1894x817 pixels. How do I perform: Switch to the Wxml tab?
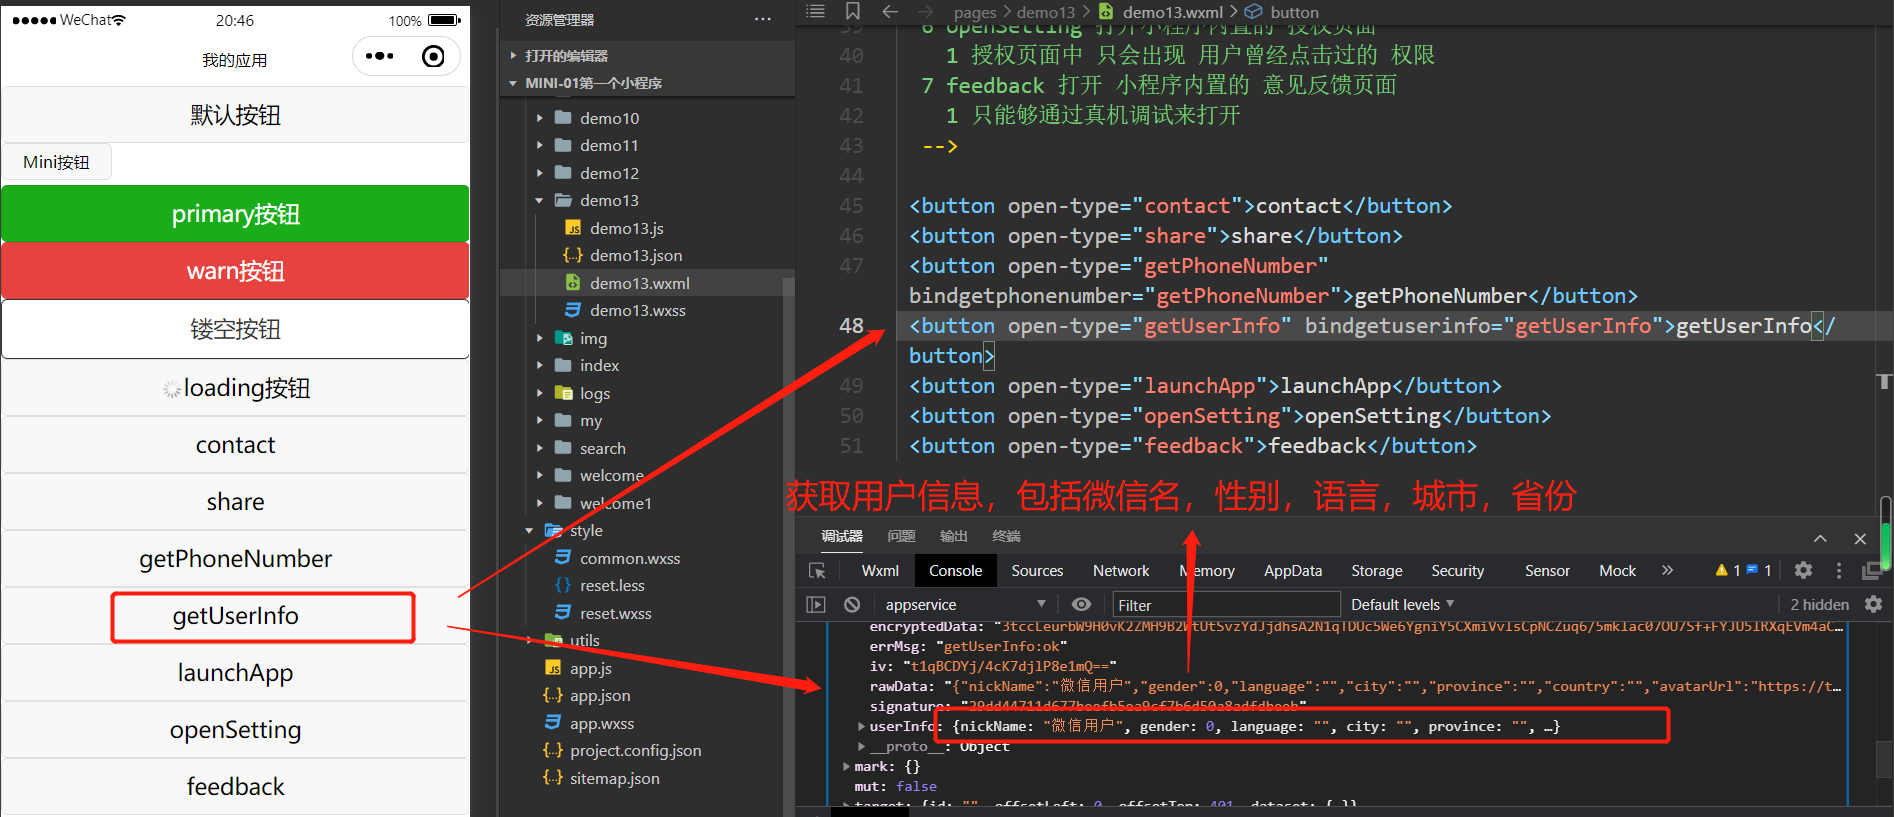click(880, 570)
